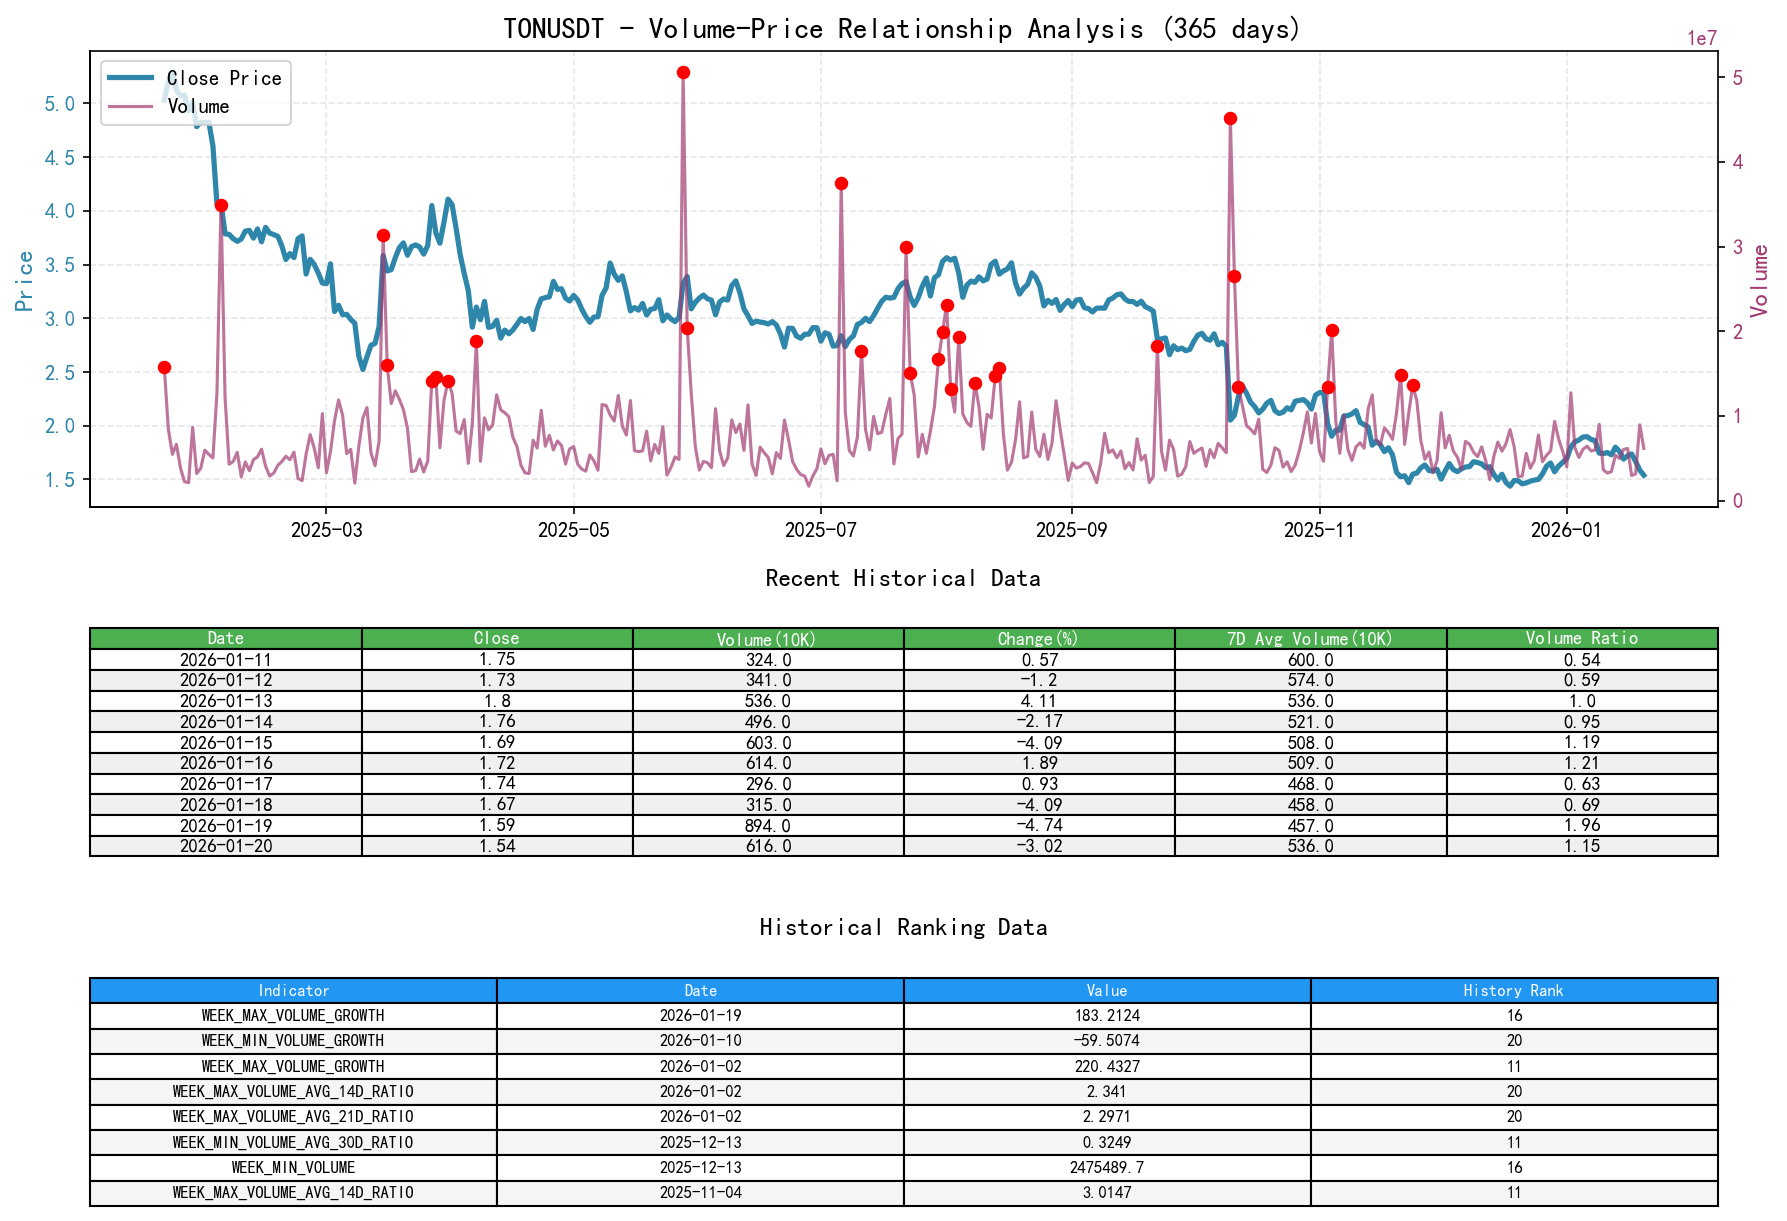Toggle the legend box on the chart
This screenshot has height=1221, width=1787.
(195, 92)
